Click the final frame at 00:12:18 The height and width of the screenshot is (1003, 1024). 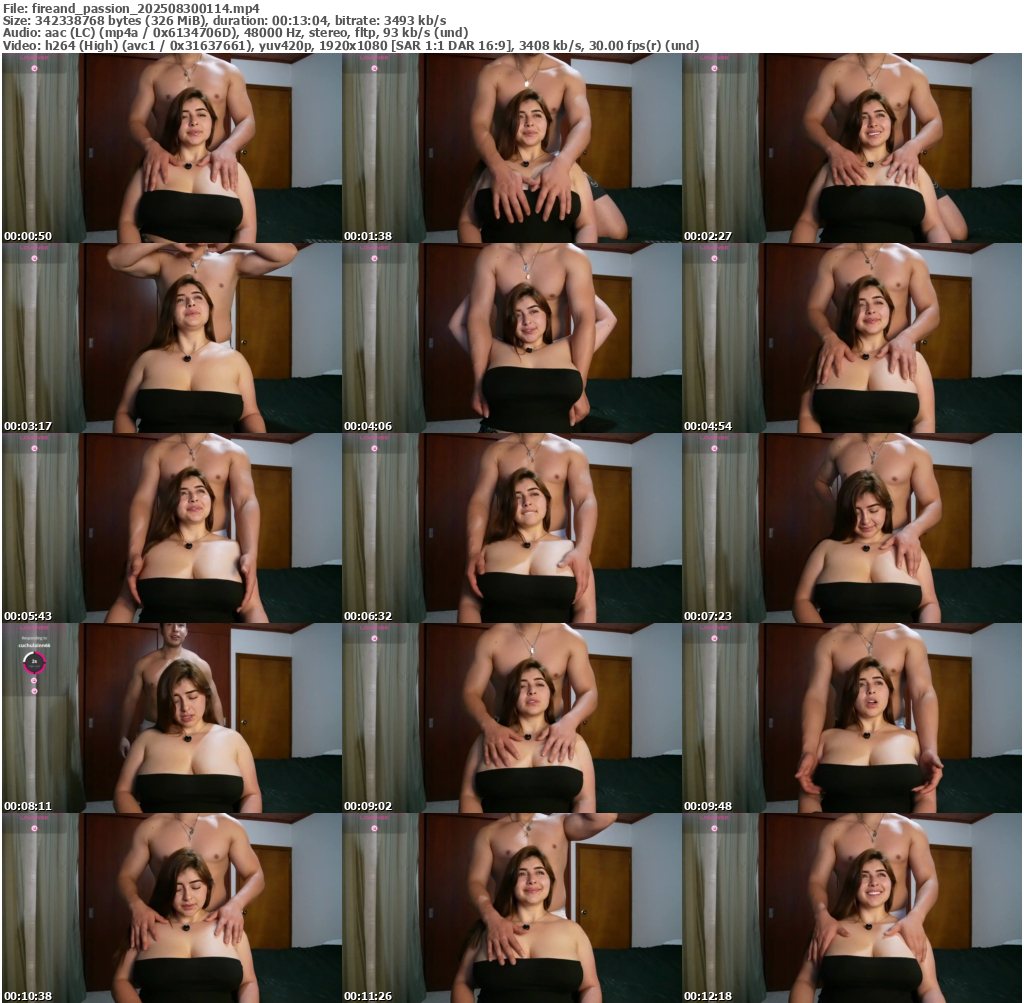coord(852,908)
